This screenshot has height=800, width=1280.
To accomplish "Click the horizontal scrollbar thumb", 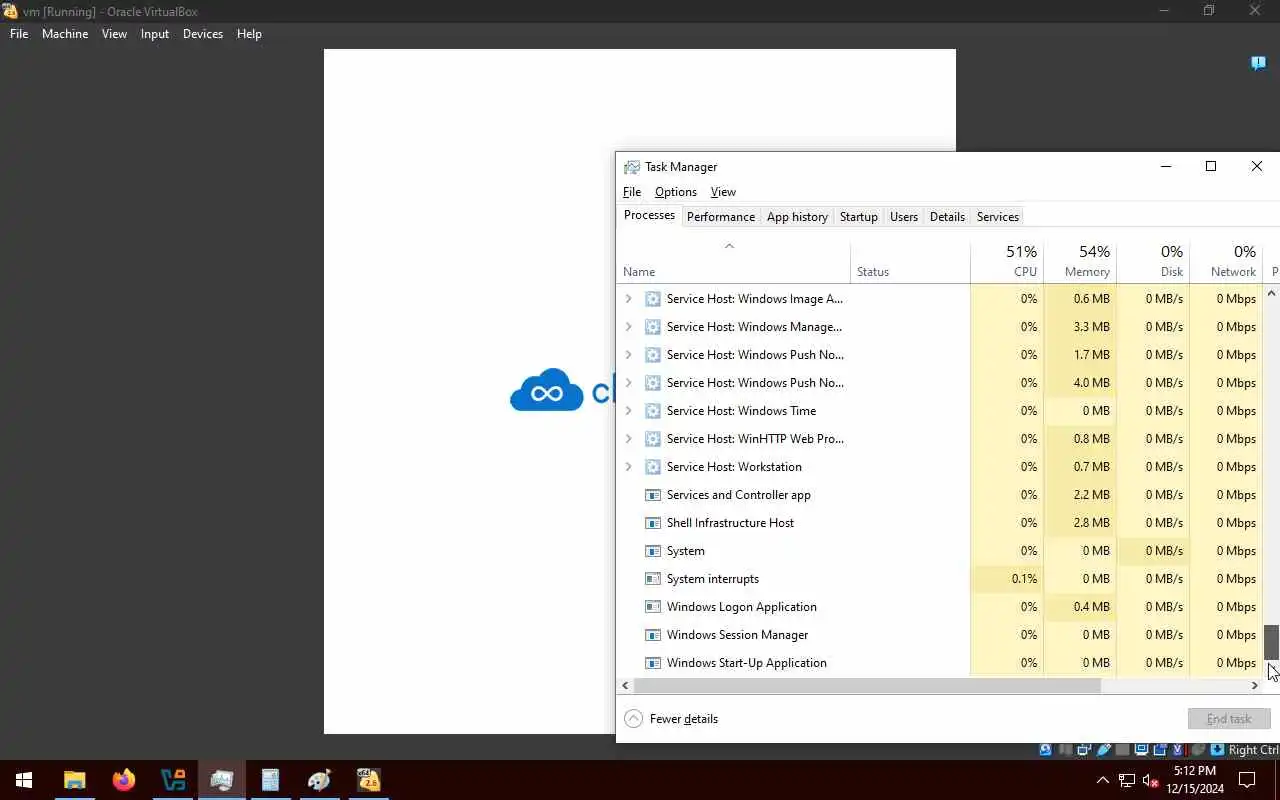I will pos(867,686).
